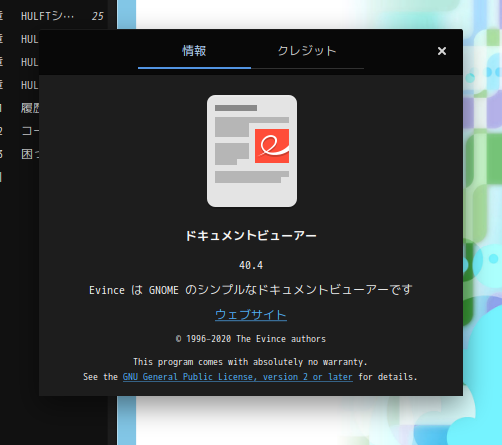Select the 困 entry in the sidebar outline
Image resolution: width=502 pixels, height=445 pixels.
pyautogui.click(x=30, y=154)
